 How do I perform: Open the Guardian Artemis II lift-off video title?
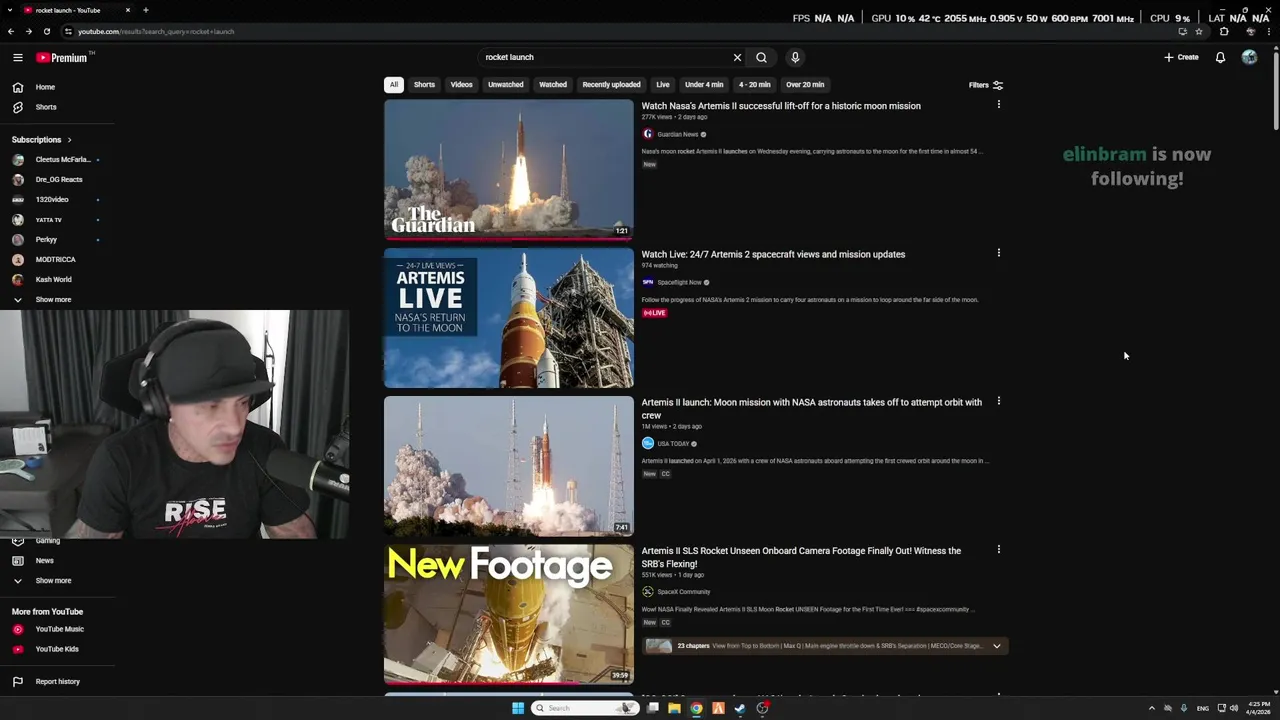(781, 106)
